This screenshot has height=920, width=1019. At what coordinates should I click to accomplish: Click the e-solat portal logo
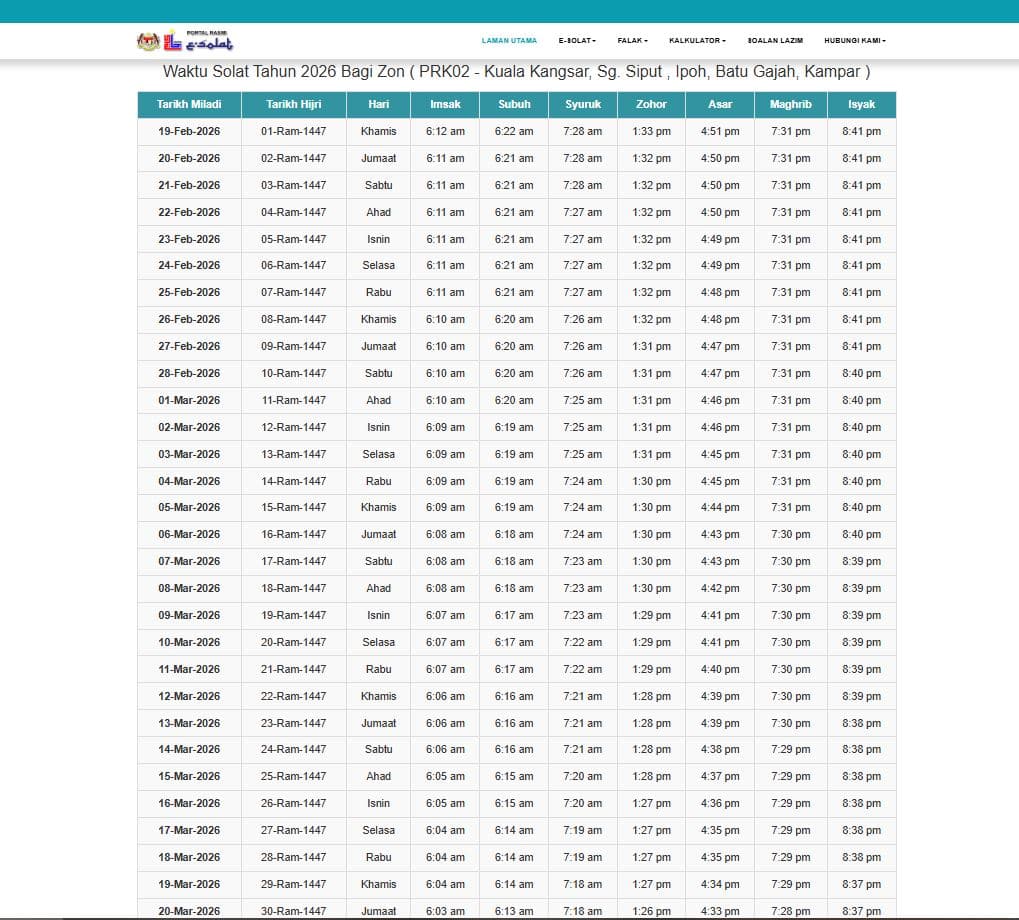(209, 41)
